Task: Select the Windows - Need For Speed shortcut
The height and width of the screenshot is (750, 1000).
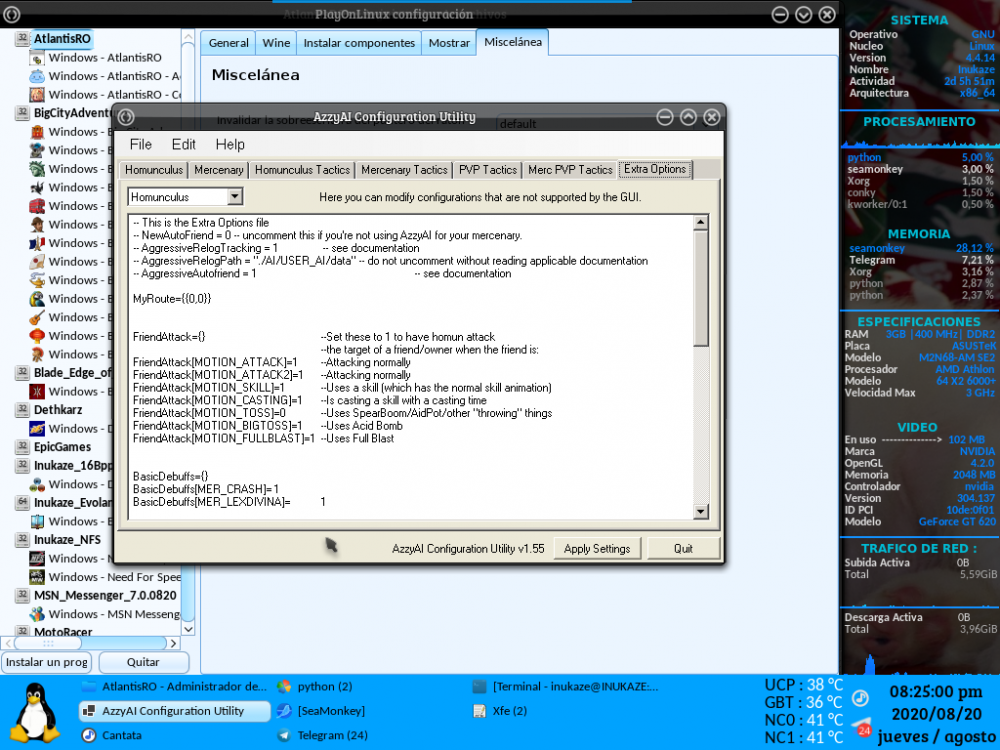Action: pos(114,577)
